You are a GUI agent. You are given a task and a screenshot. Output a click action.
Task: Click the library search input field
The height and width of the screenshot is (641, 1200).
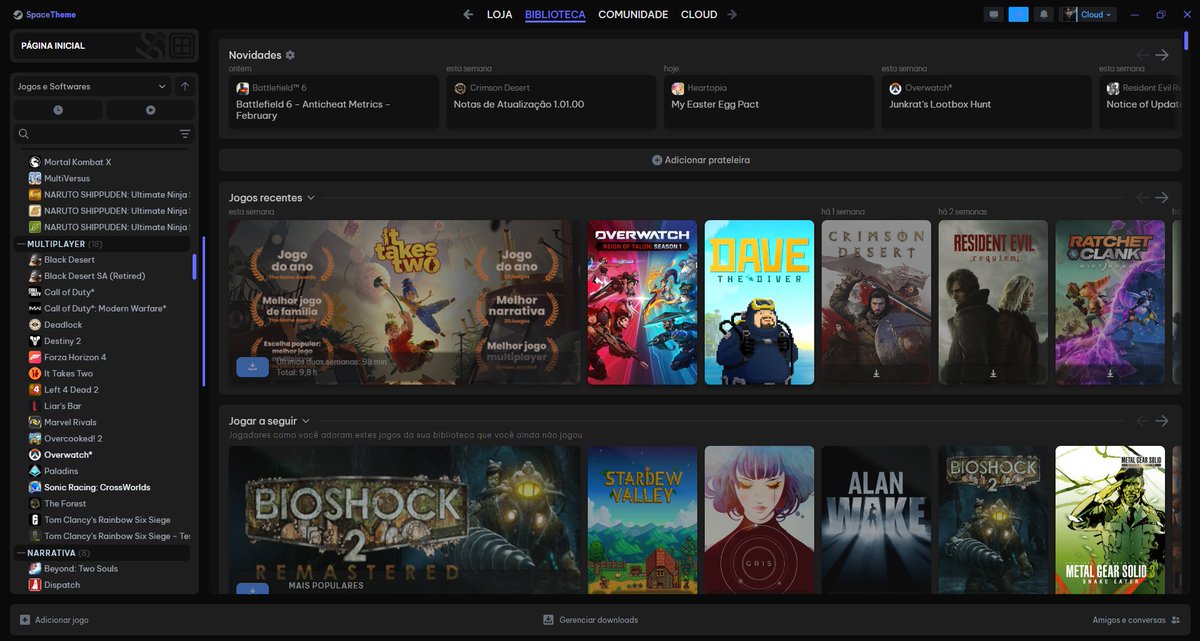pyautogui.click(x=105, y=134)
